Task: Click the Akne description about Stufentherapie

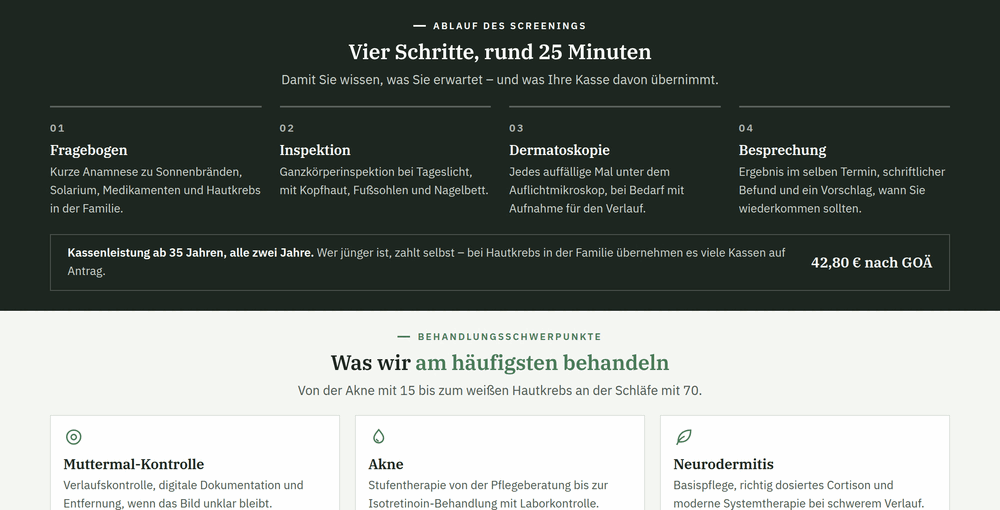Action: 488,494
